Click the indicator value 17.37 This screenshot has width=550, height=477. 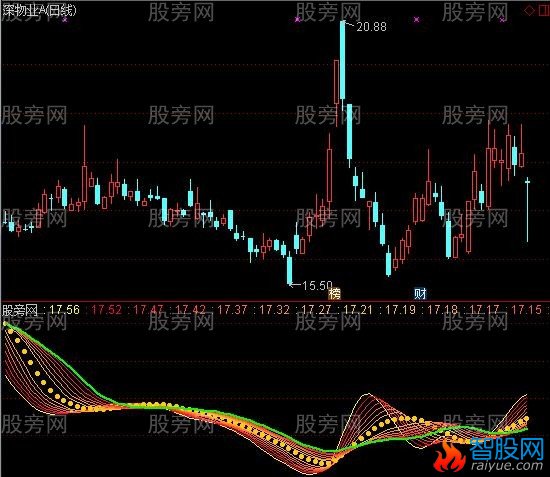(232, 310)
